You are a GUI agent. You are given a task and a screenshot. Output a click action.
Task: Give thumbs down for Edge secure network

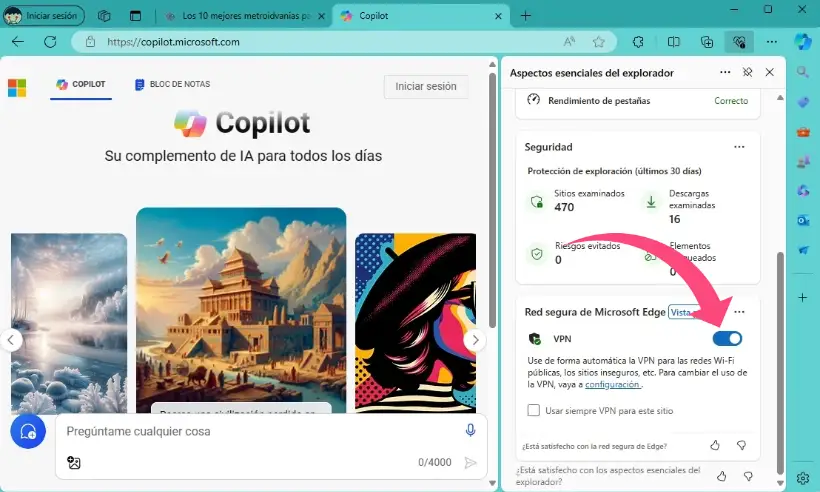[741, 445]
